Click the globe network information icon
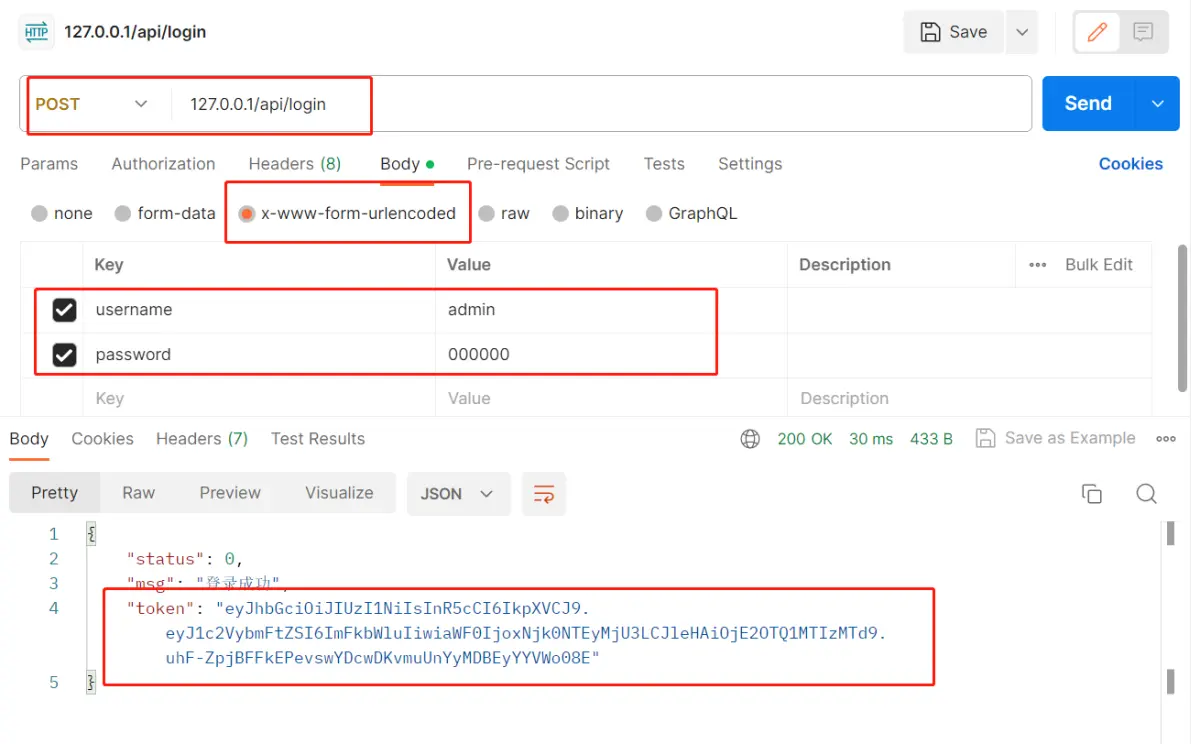 750,439
